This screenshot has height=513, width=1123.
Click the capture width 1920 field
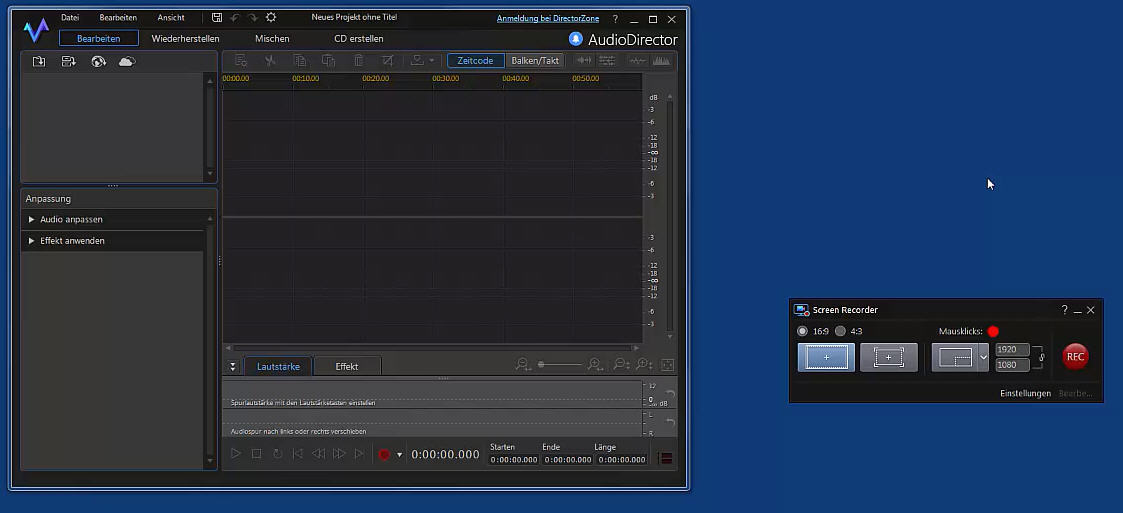(1012, 350)
